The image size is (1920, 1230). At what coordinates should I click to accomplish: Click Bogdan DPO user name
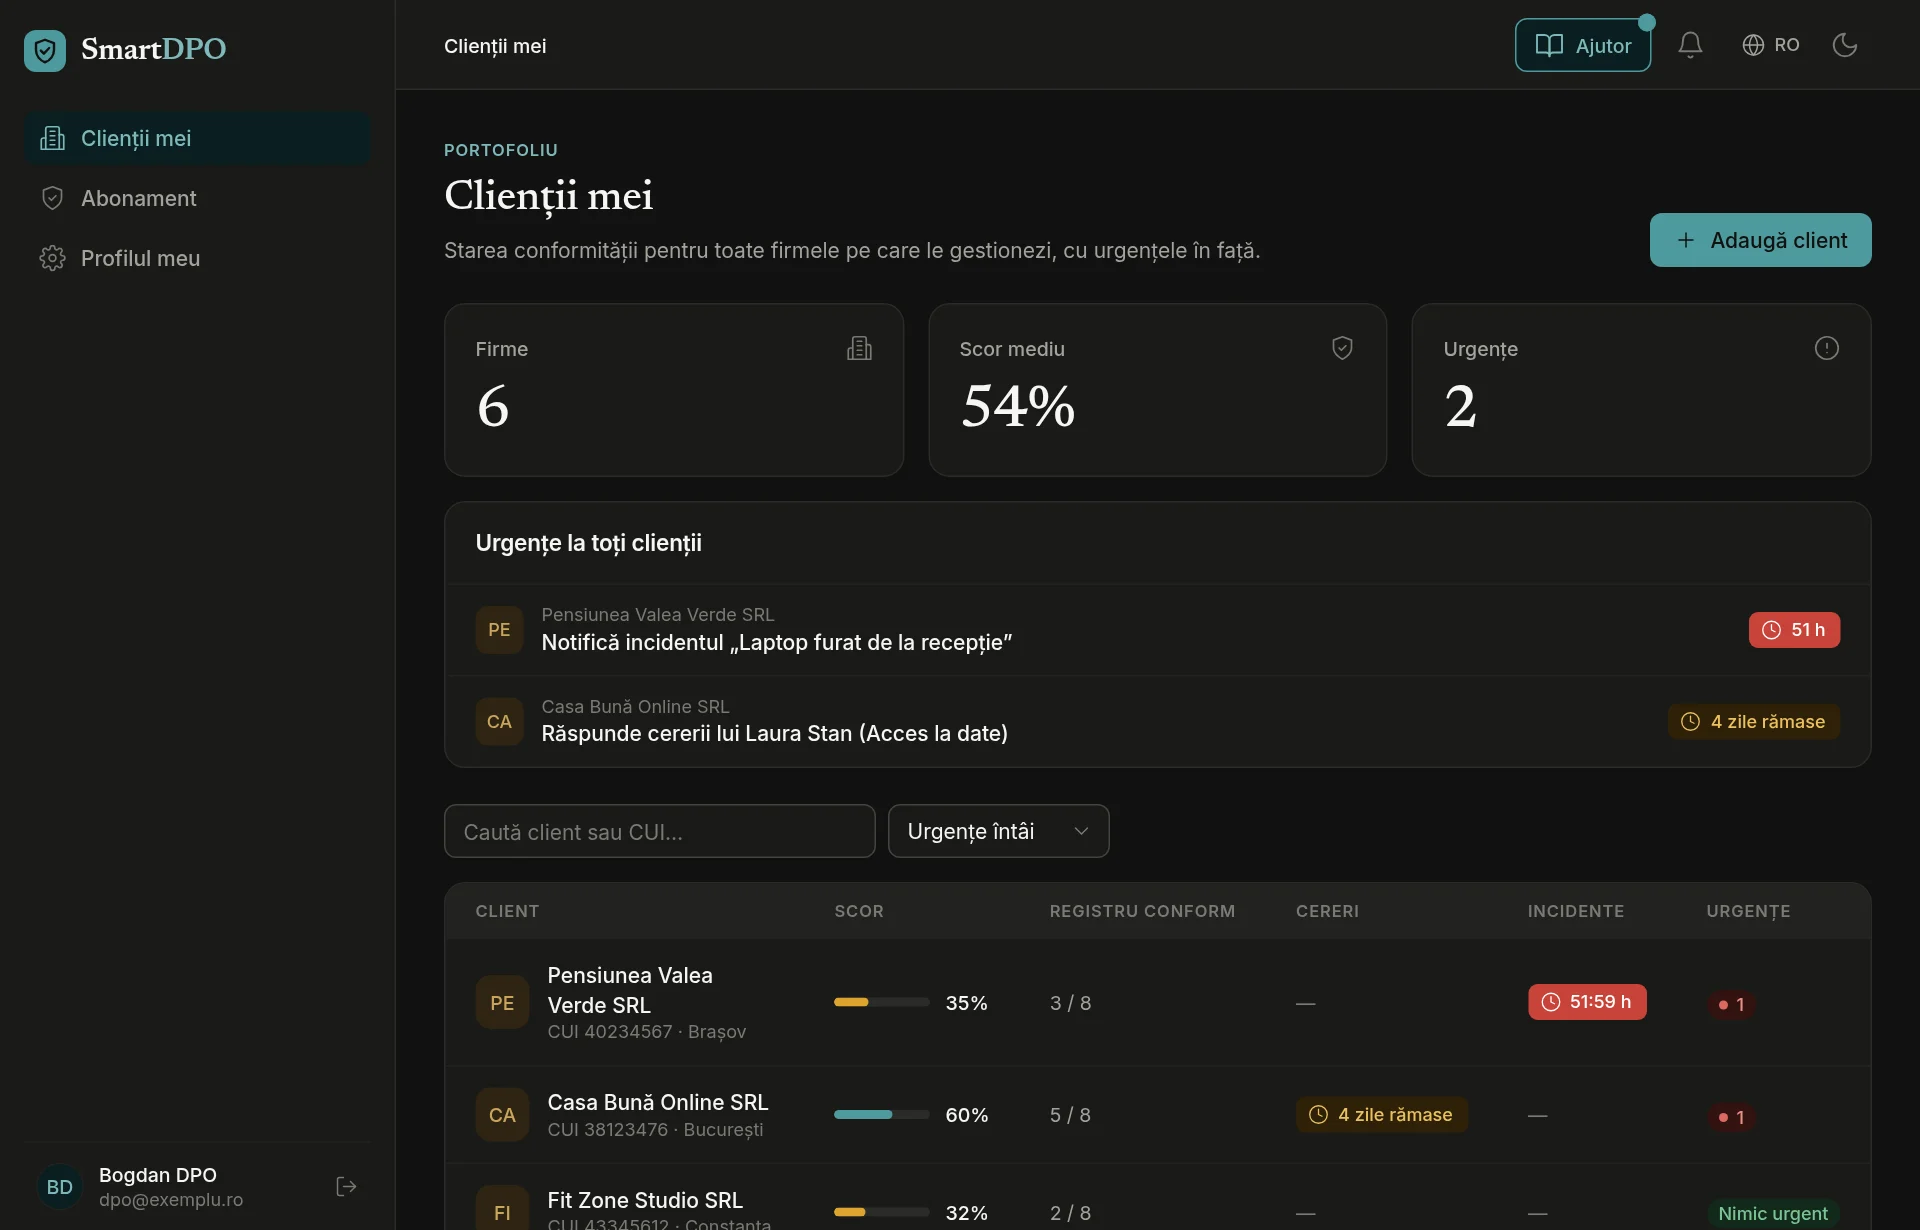click(157, 1175)
